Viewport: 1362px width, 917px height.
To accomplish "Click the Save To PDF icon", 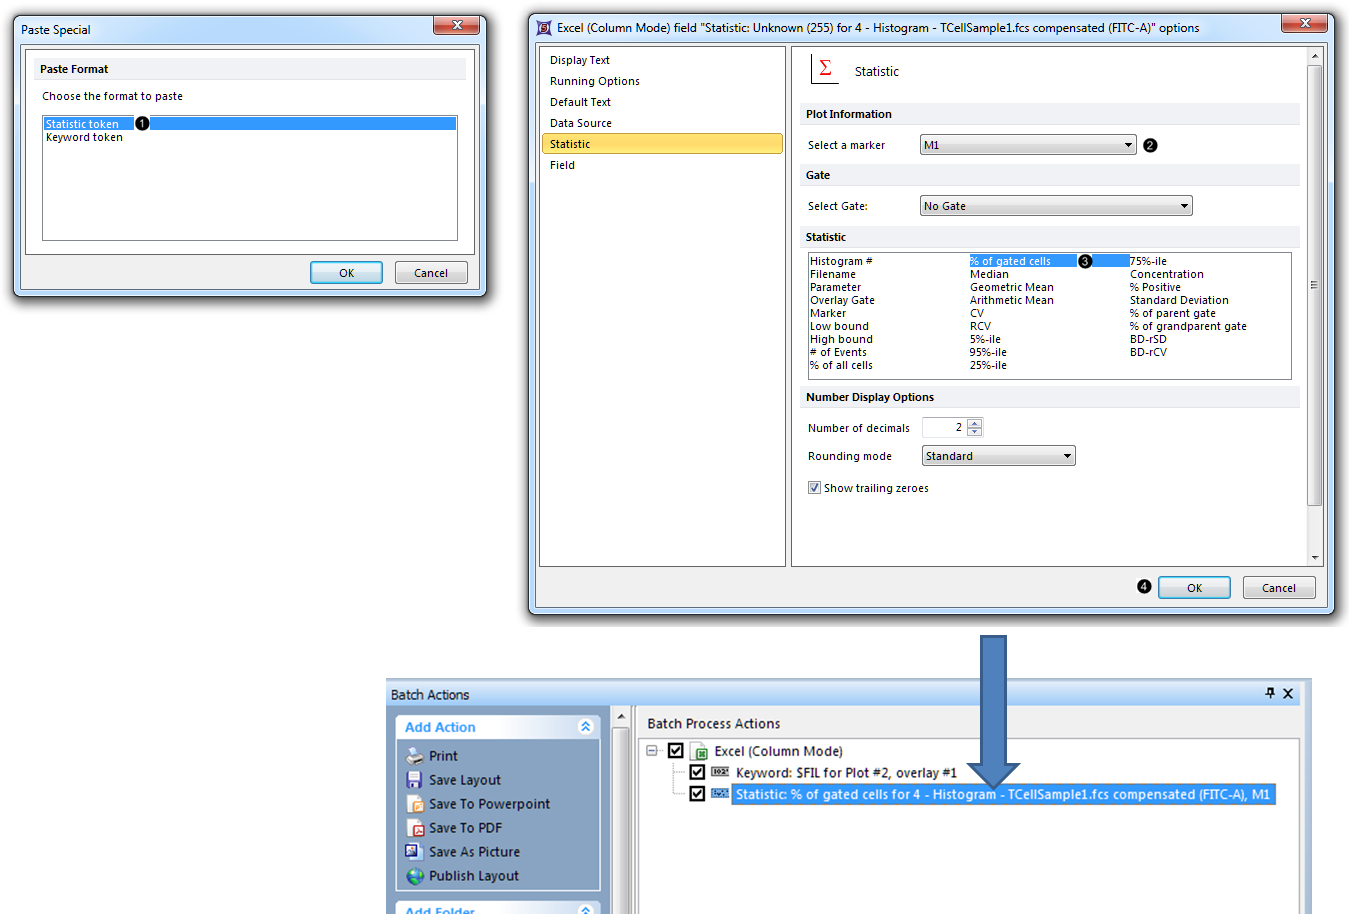I will 416,828.
